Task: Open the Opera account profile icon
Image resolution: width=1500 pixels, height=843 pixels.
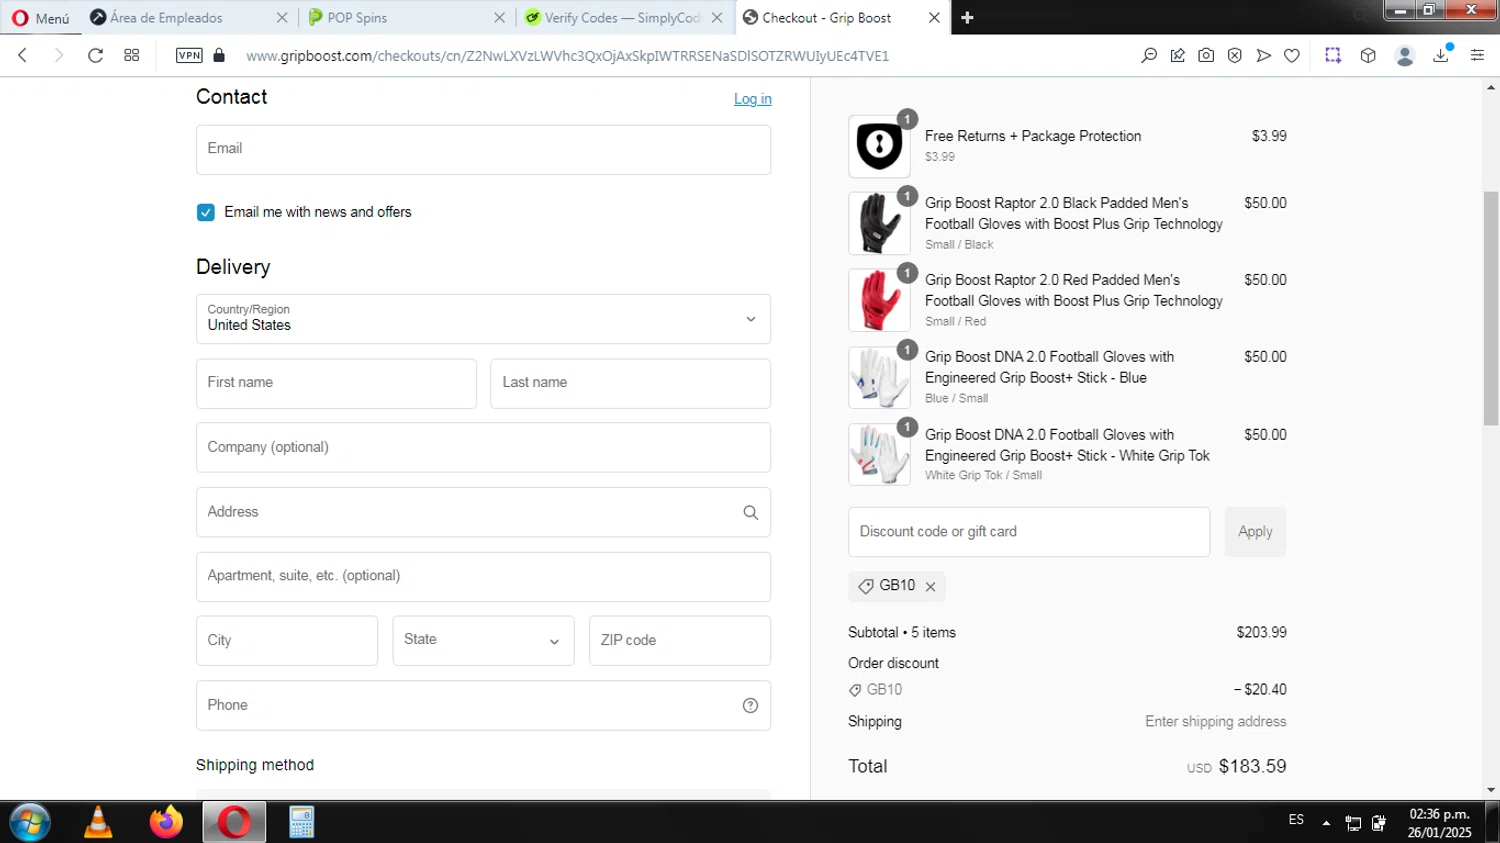Action: [1404, 56]
